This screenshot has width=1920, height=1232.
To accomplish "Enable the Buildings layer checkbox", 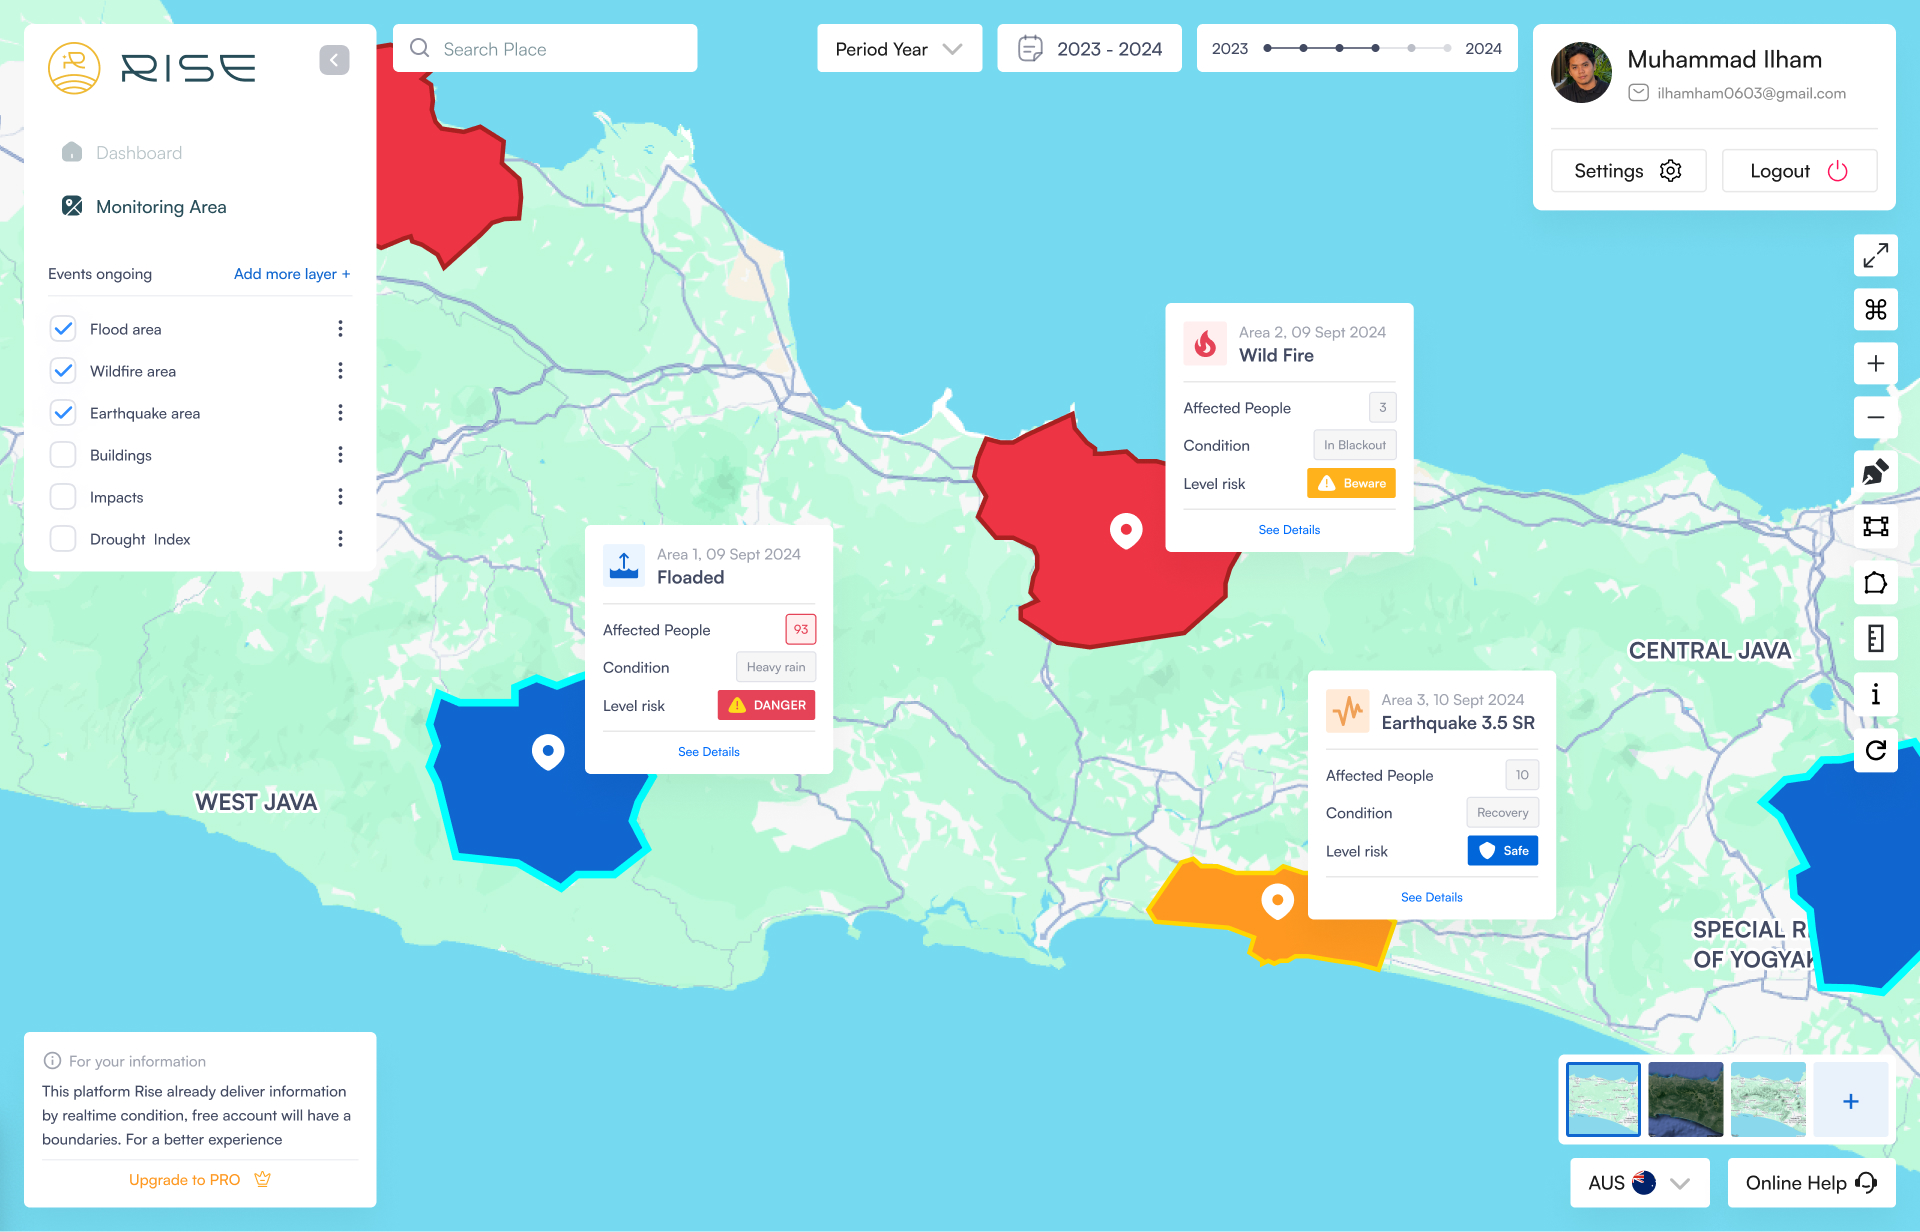I will click(x=63, y=455).
